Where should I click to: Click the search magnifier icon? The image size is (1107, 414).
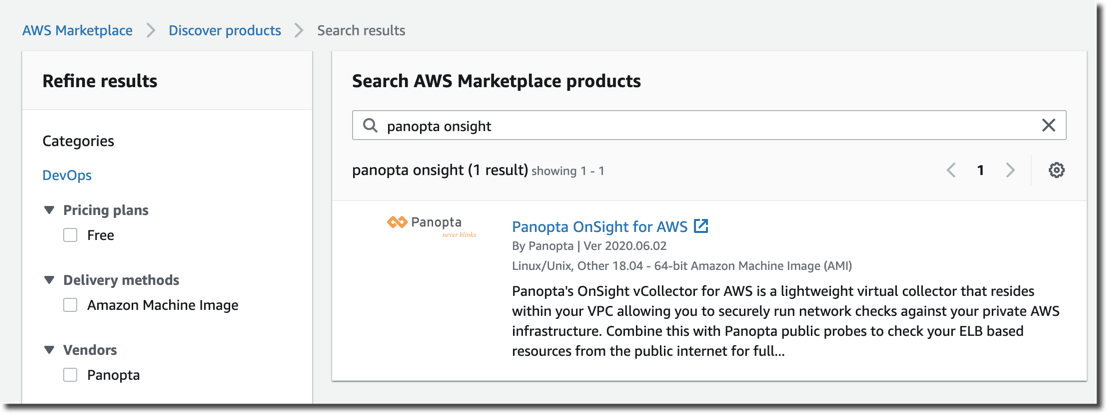[x=370, y=126]
